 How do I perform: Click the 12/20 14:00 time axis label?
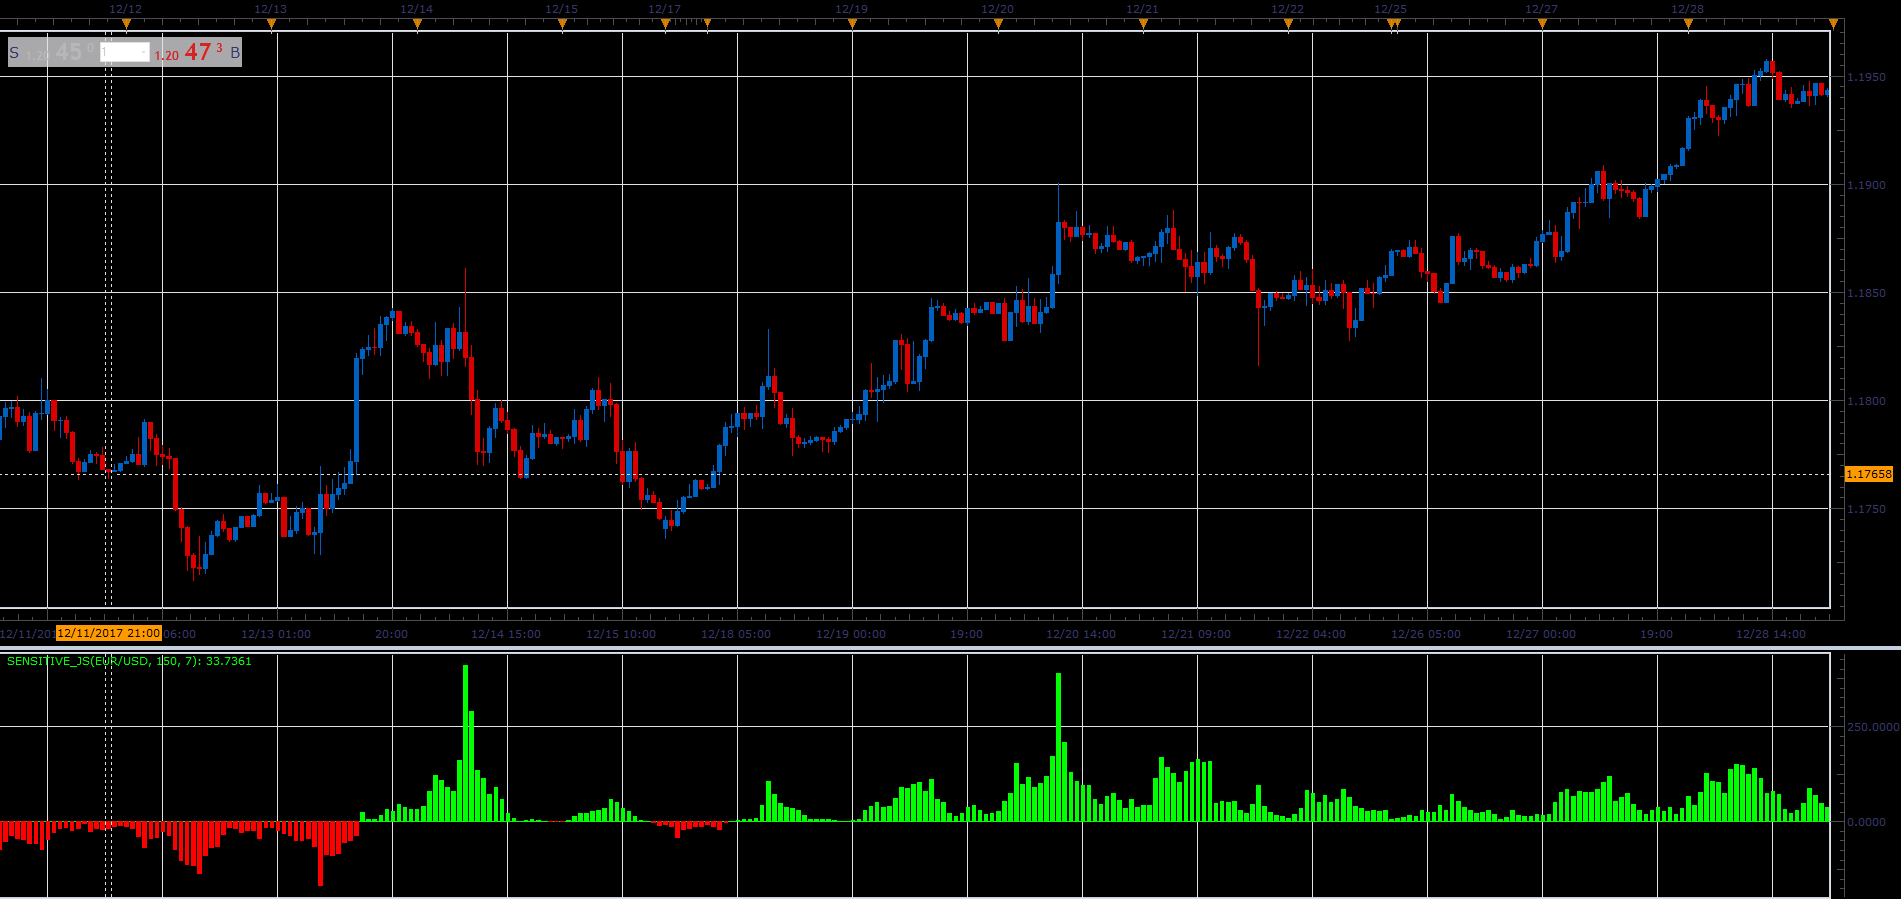1081,634
